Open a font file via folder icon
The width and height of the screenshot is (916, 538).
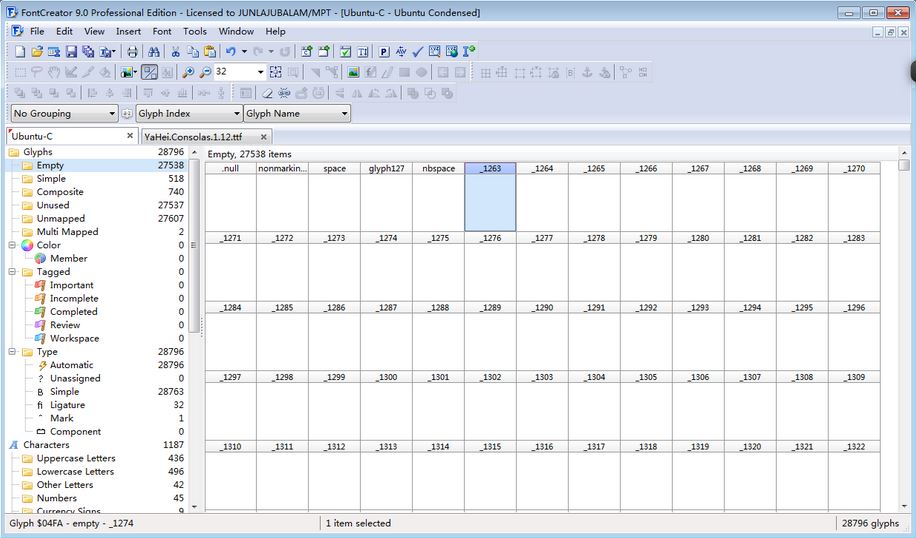click(37, 51)
